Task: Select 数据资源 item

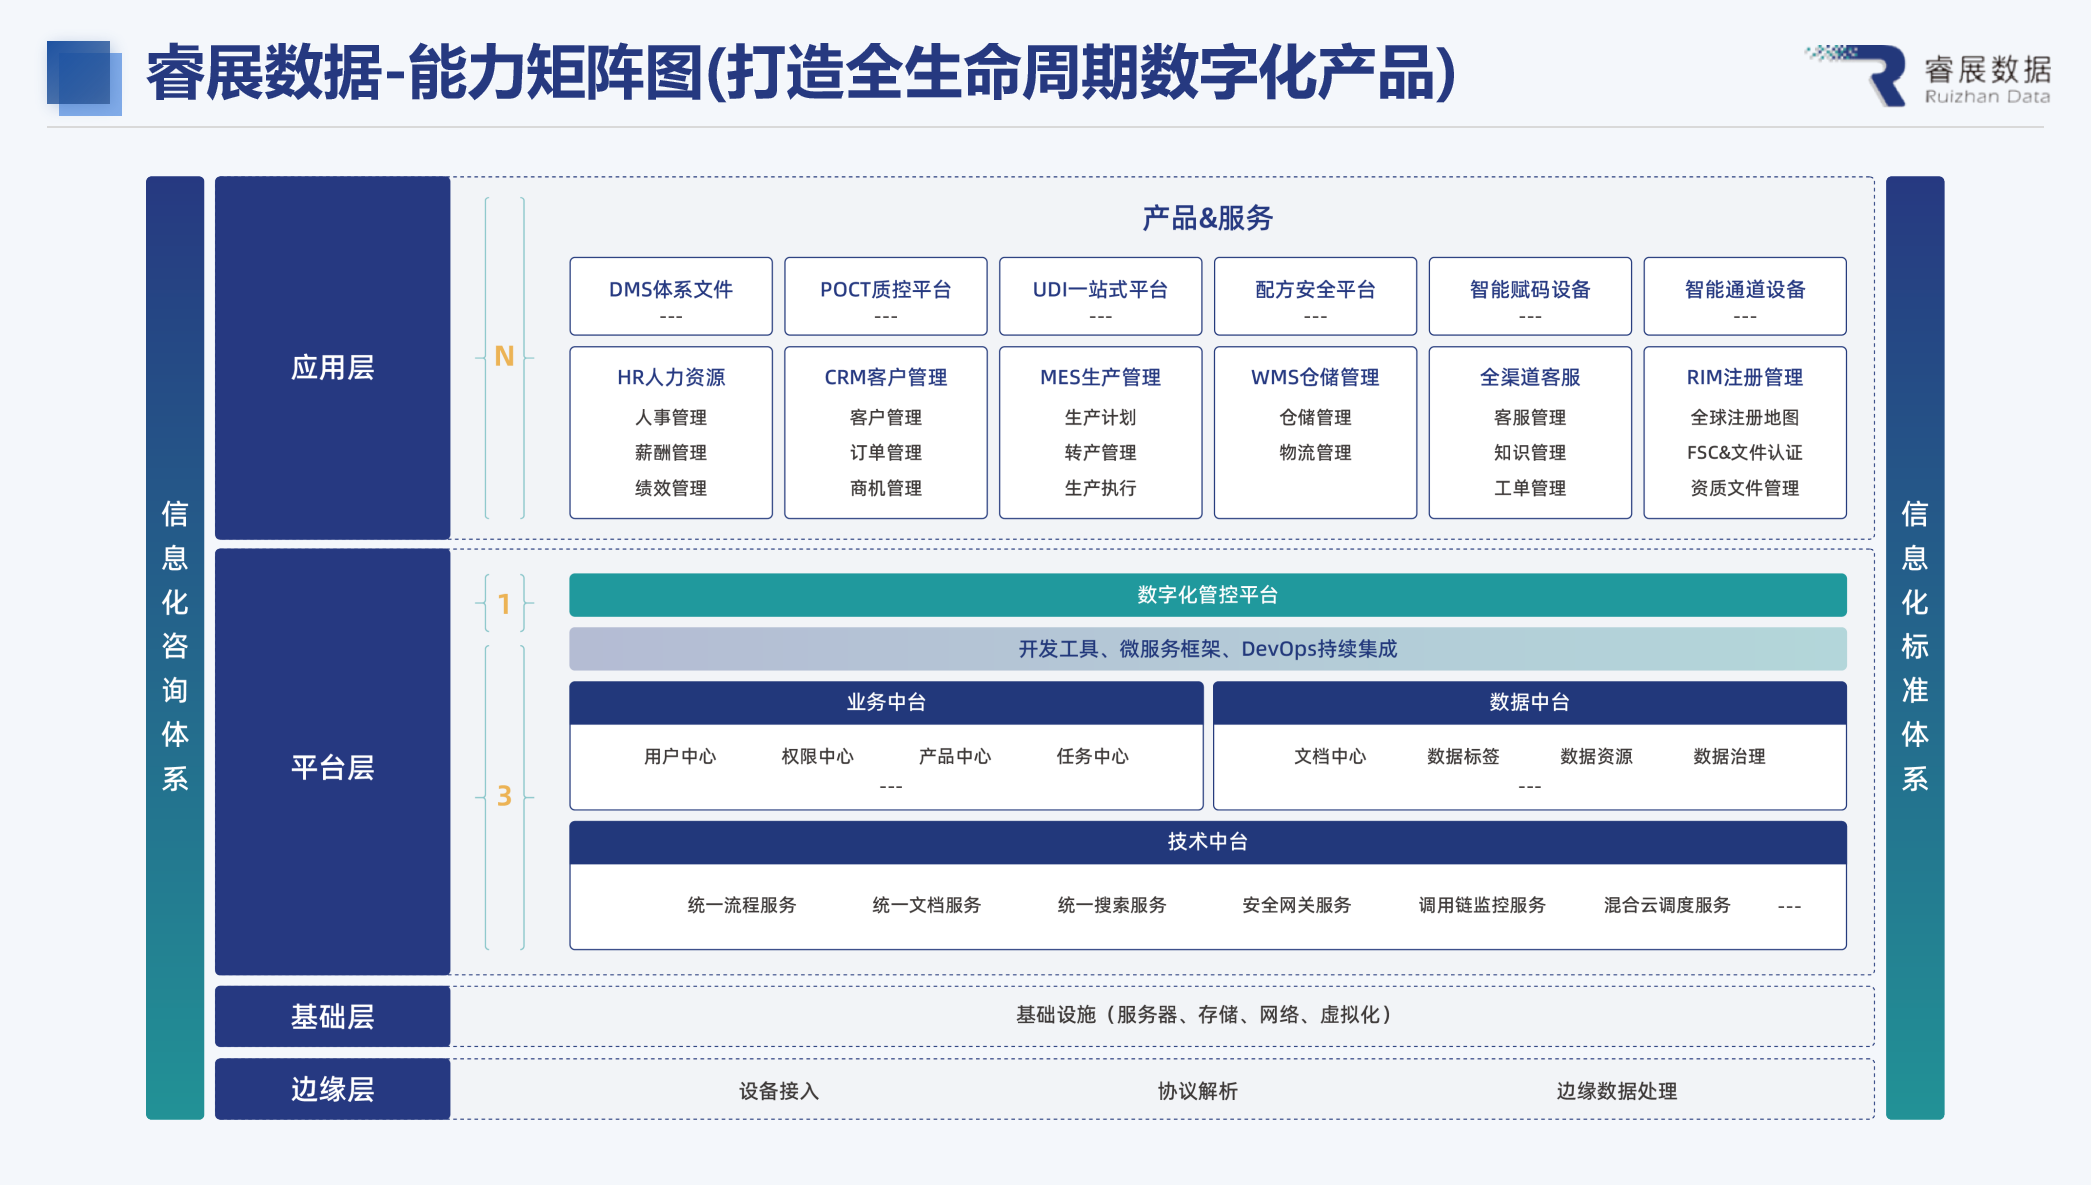Action: coord(1596,756)
